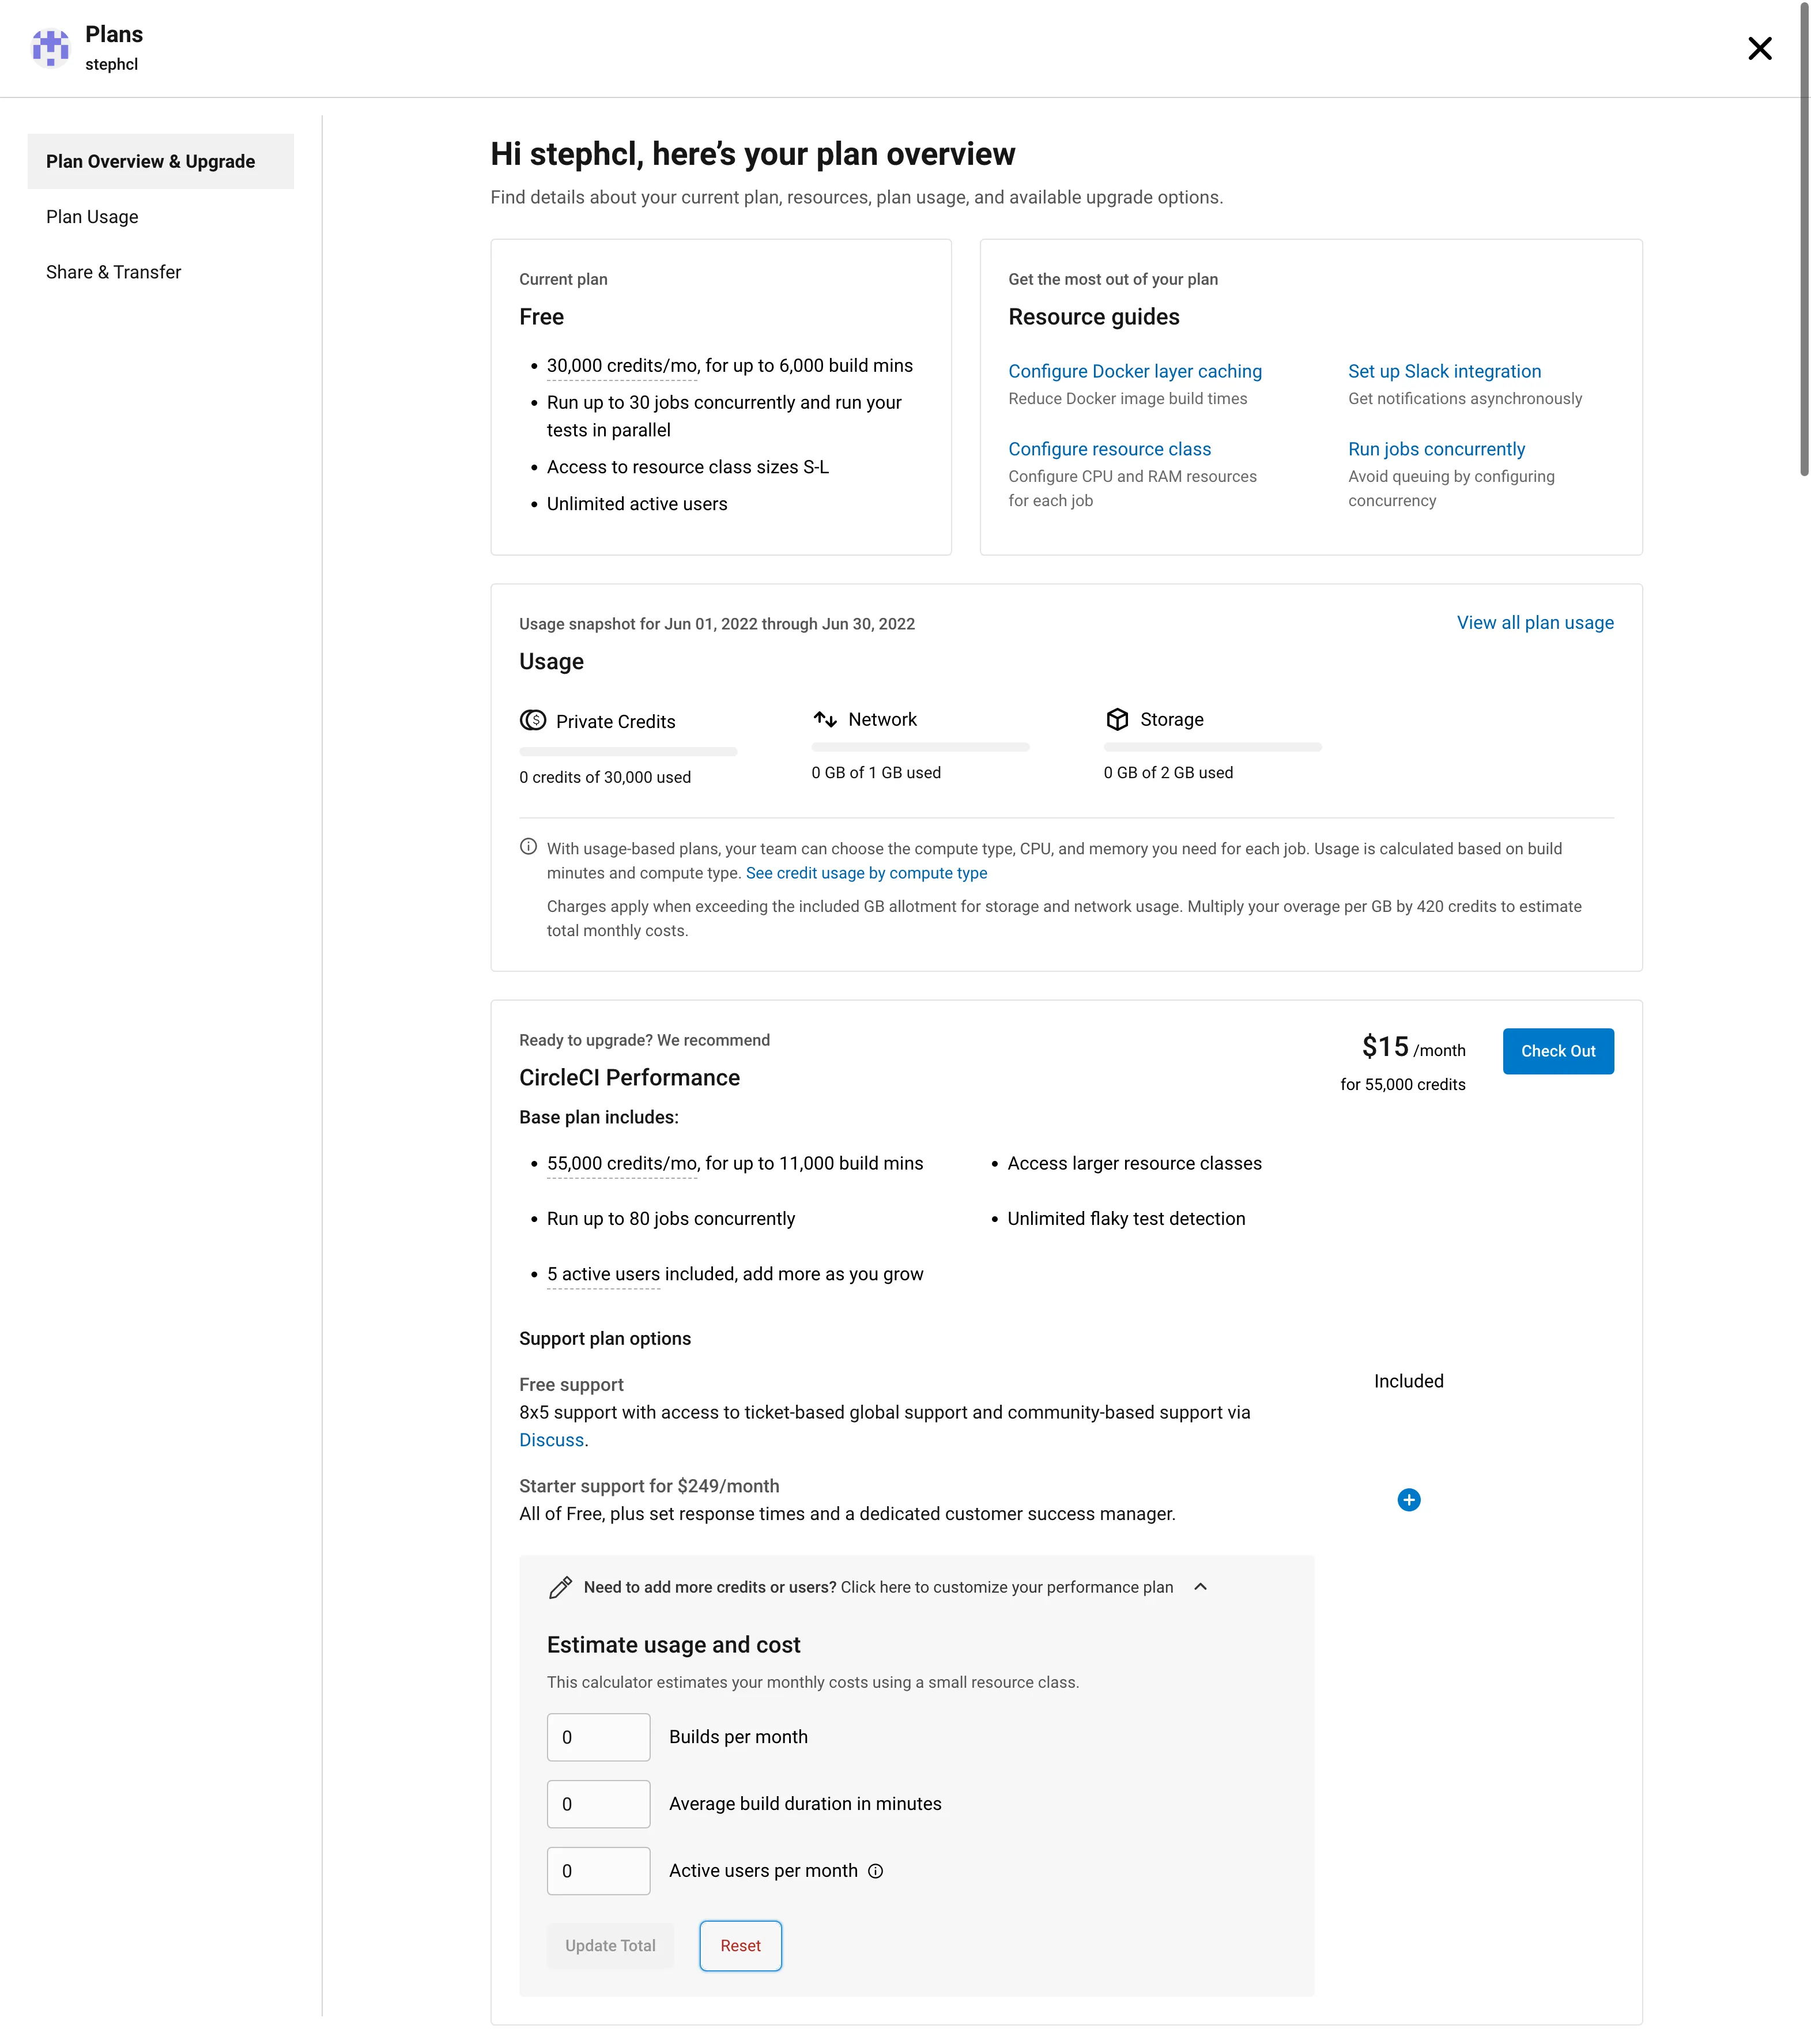
Task: Click underlined '30,000 credits/mo' text
Action: 622,366
